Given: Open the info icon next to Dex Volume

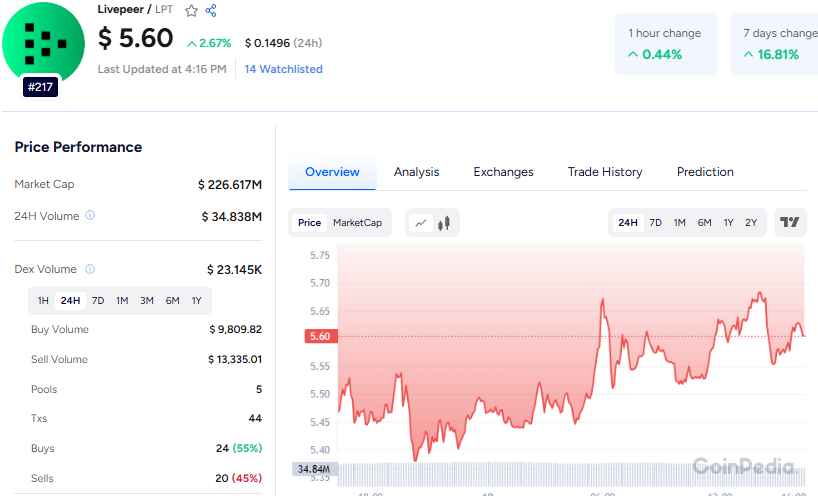Looking at the screenshot, I should [90, 269].
